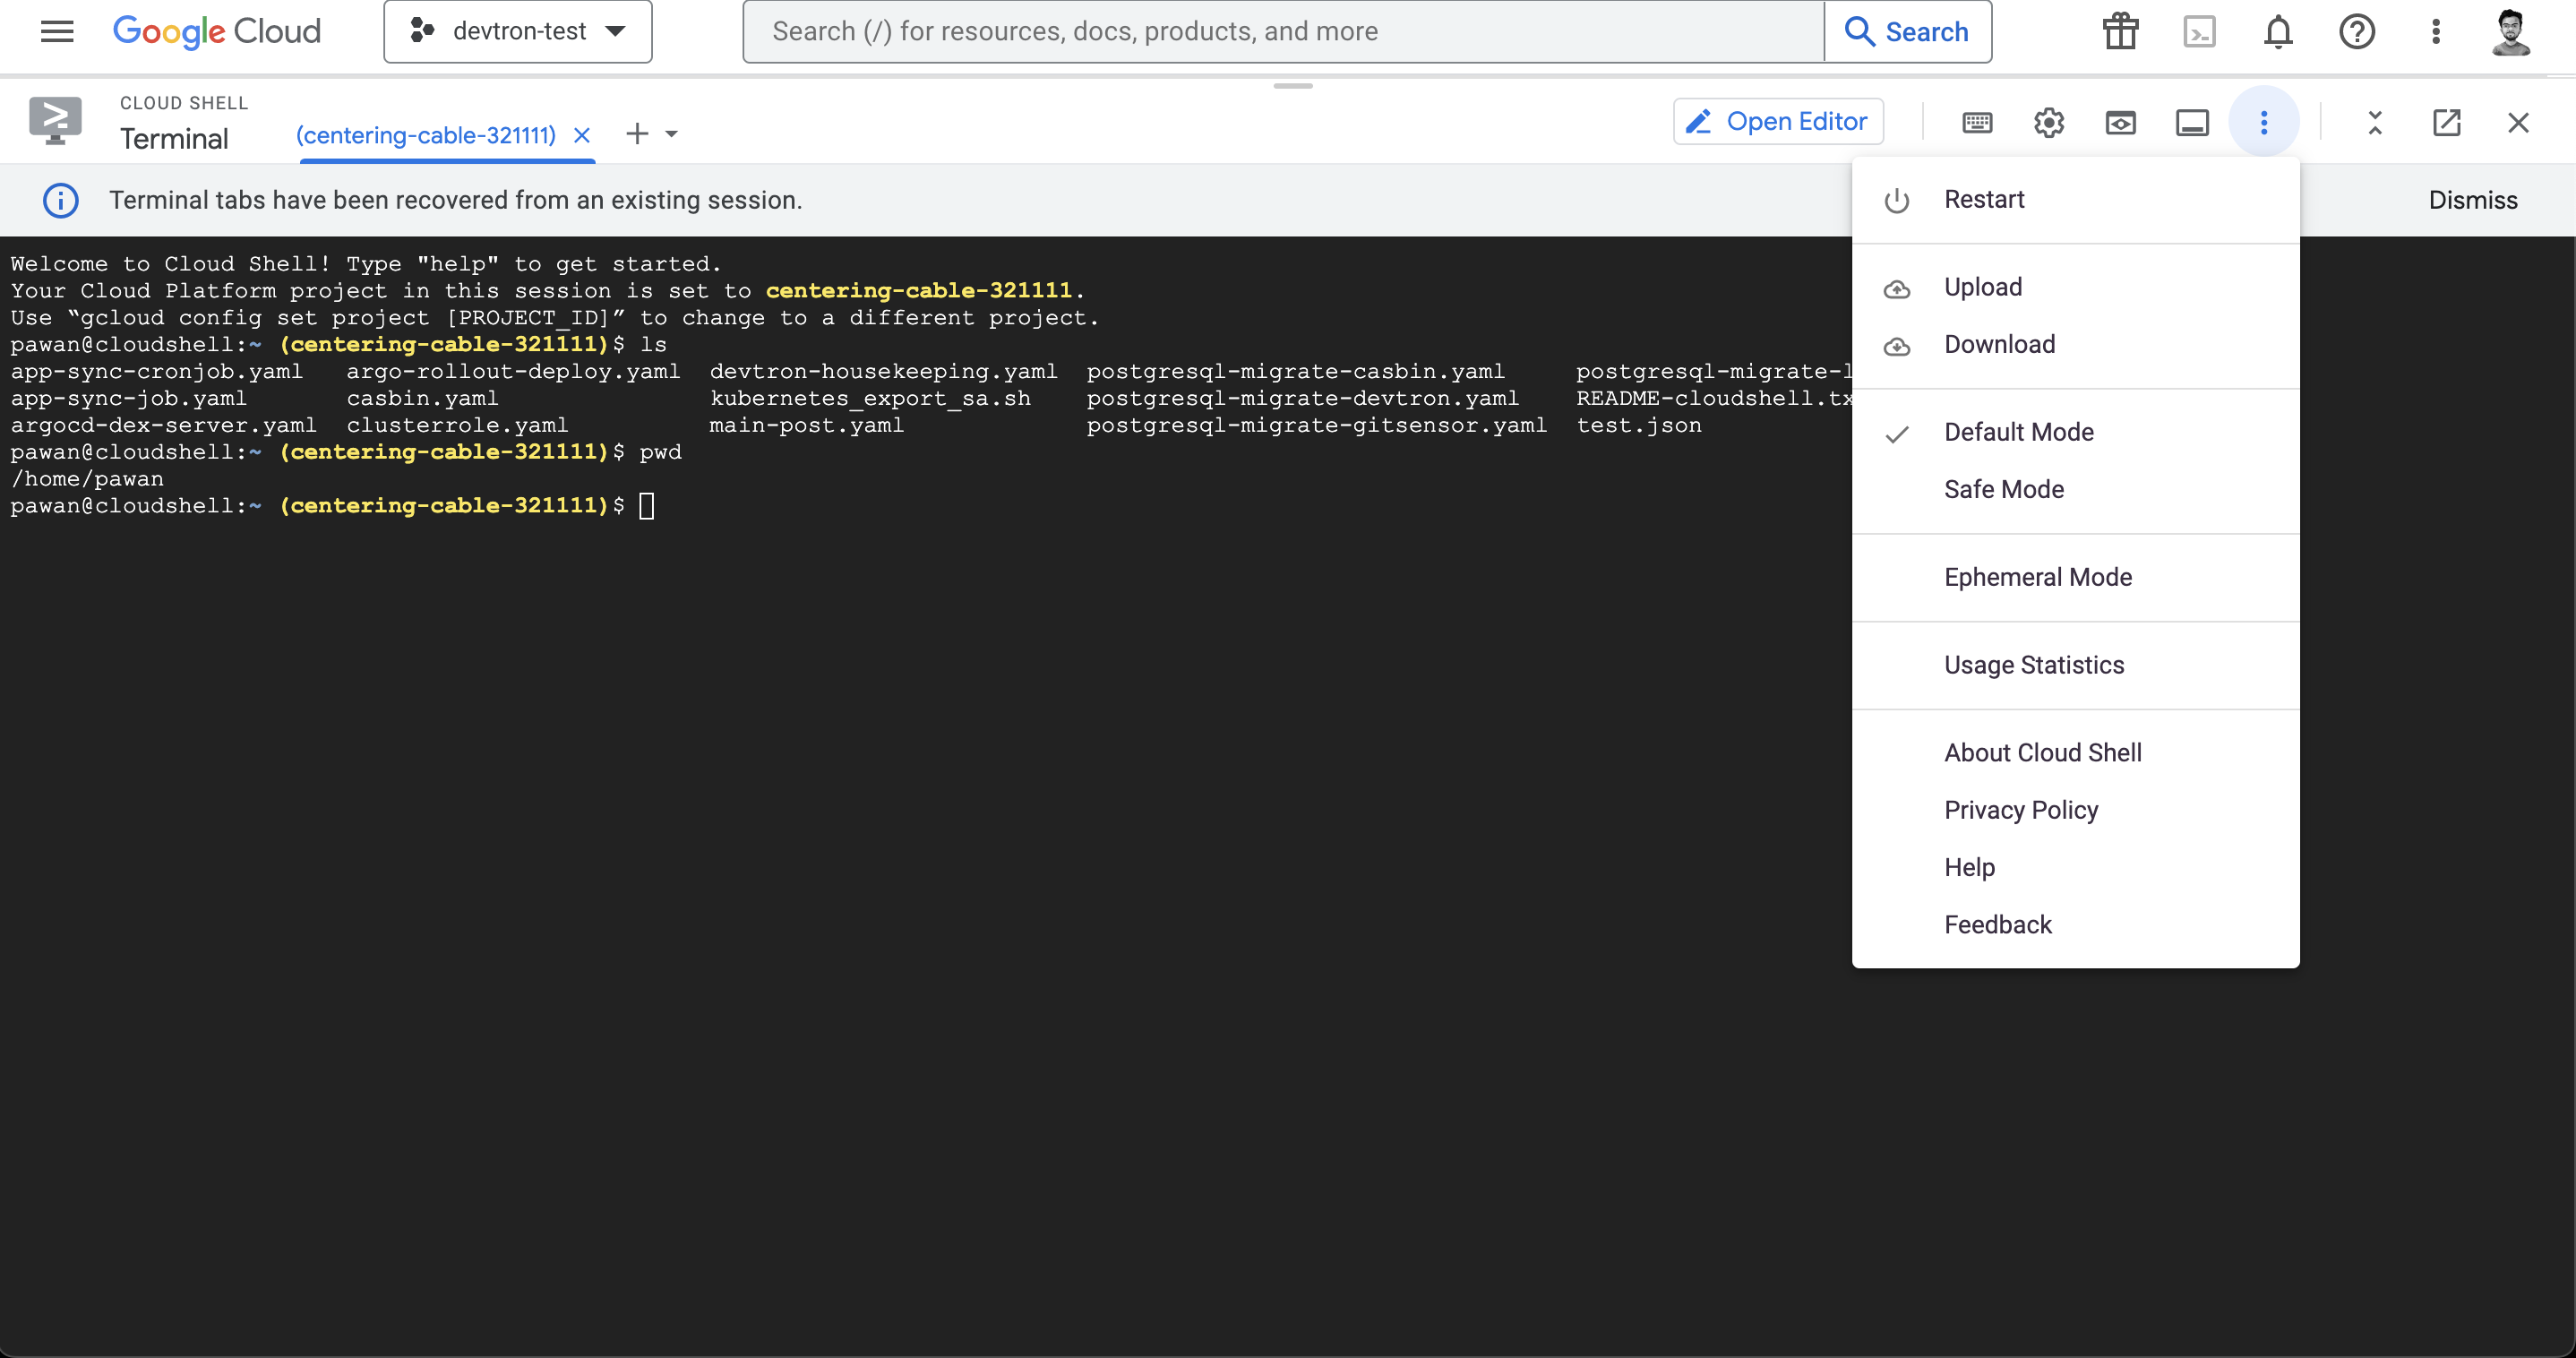Viewport: 2576px width, 1358px height.
Task: Enable Ephemeral Mode
Action: [2038, 577]
